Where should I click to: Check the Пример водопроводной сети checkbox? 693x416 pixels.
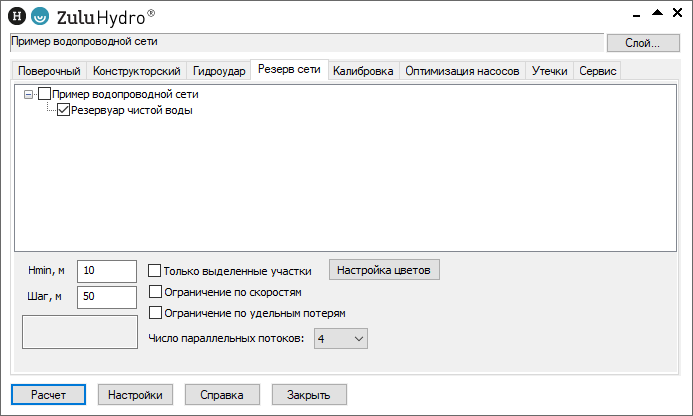click(44, 94)
